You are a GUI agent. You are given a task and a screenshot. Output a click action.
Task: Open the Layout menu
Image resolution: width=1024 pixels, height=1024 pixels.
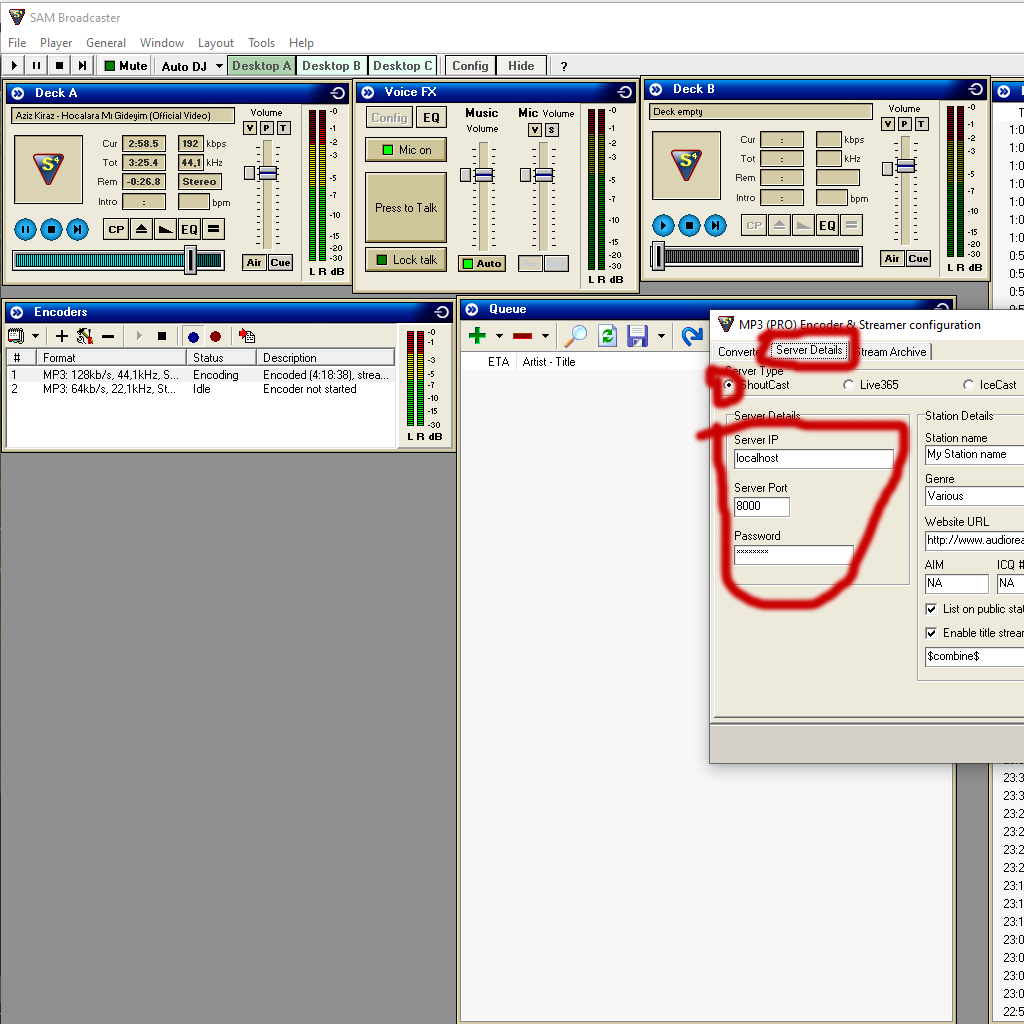(216, 42)
